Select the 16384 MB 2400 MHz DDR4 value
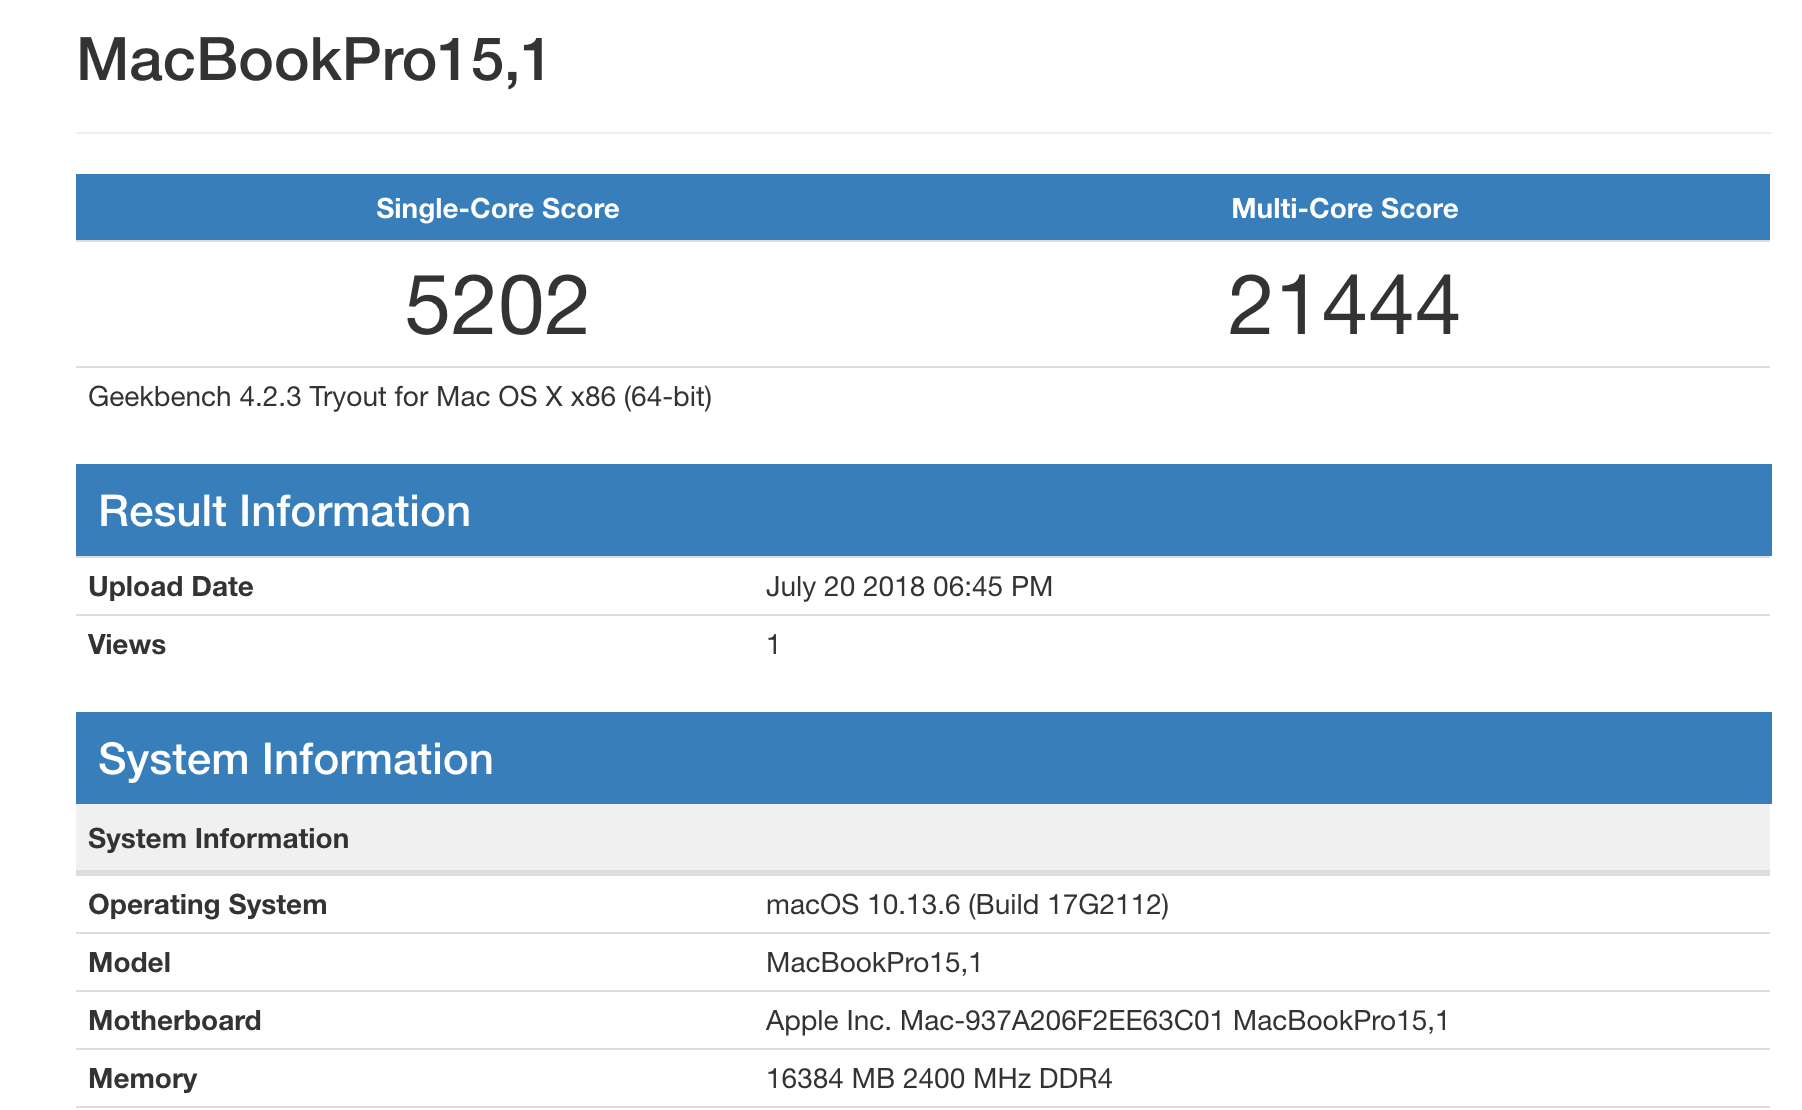The height and width of the screenshot is (1110, 1802). coord(939,1079)
